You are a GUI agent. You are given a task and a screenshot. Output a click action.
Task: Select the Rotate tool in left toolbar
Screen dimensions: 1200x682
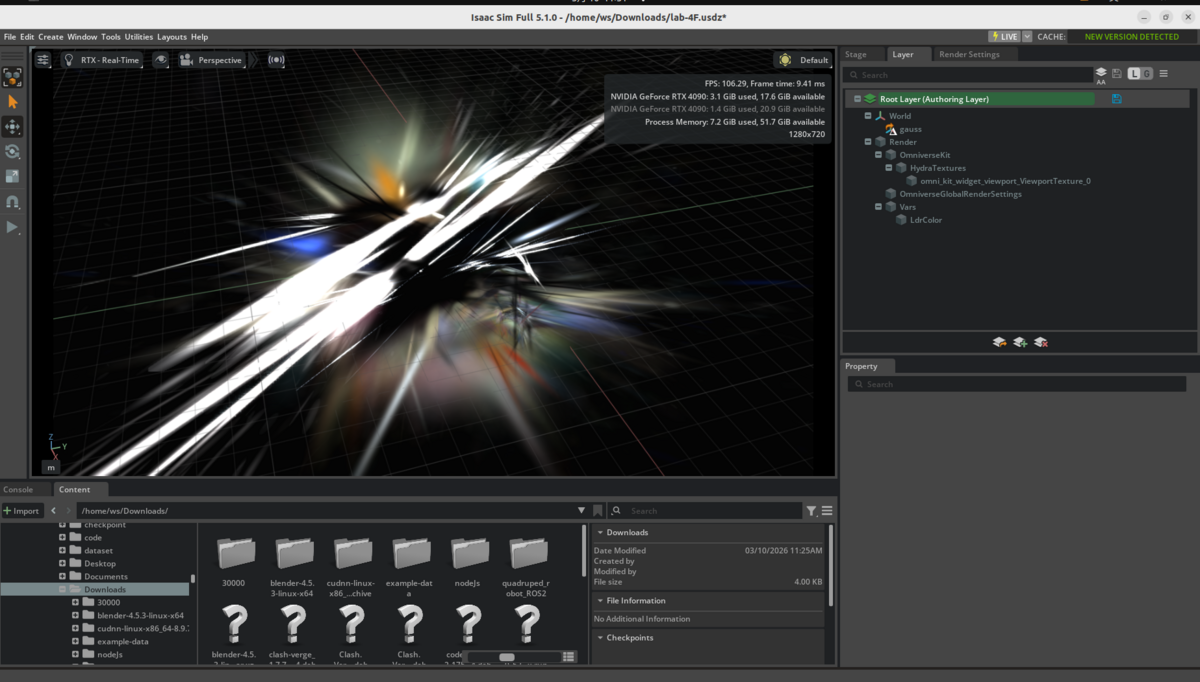[12, 152]
